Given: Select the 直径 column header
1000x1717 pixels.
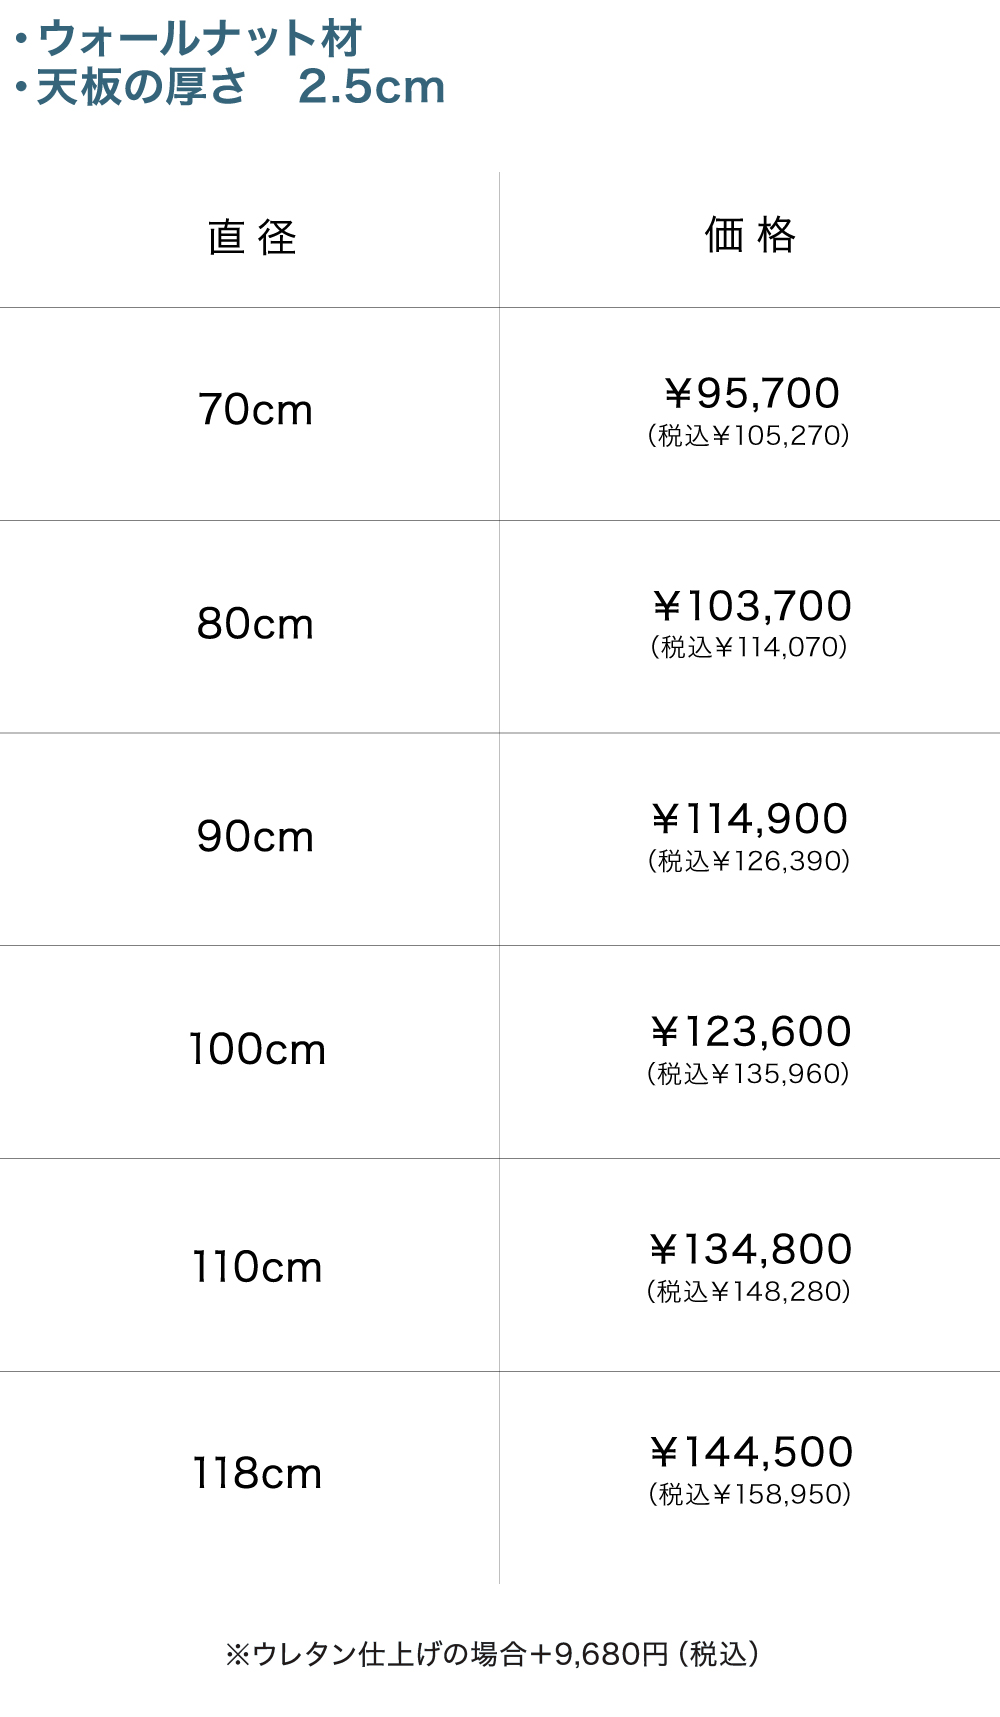Looking at the screenshot, I should click(252, 238).
